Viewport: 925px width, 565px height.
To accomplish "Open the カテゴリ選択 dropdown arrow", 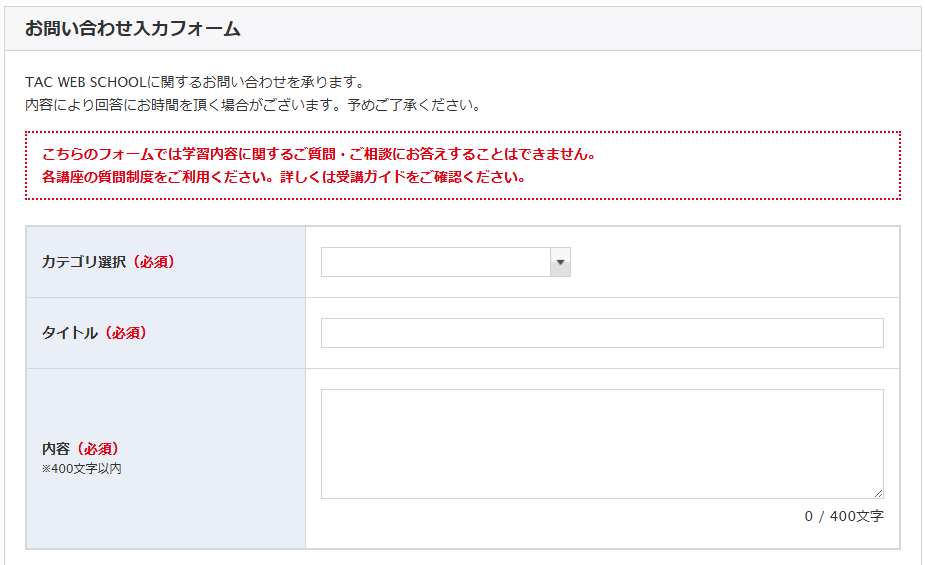I will tap(560, 262).
